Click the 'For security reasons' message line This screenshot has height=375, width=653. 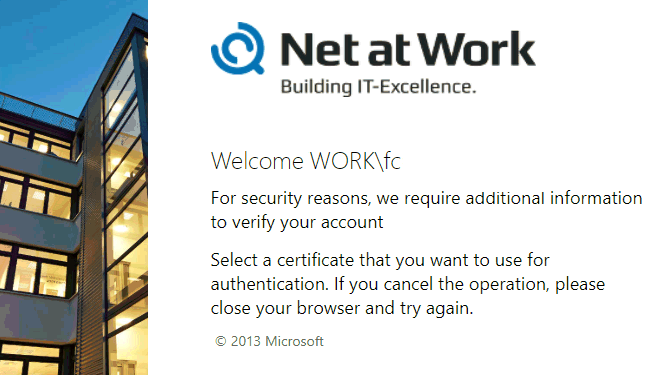[426, 198]
